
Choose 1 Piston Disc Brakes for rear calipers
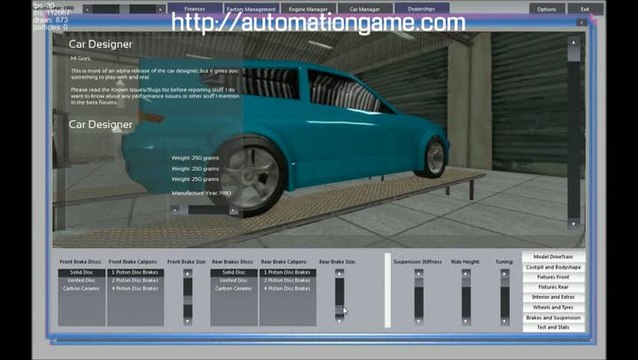click(288, 273)
